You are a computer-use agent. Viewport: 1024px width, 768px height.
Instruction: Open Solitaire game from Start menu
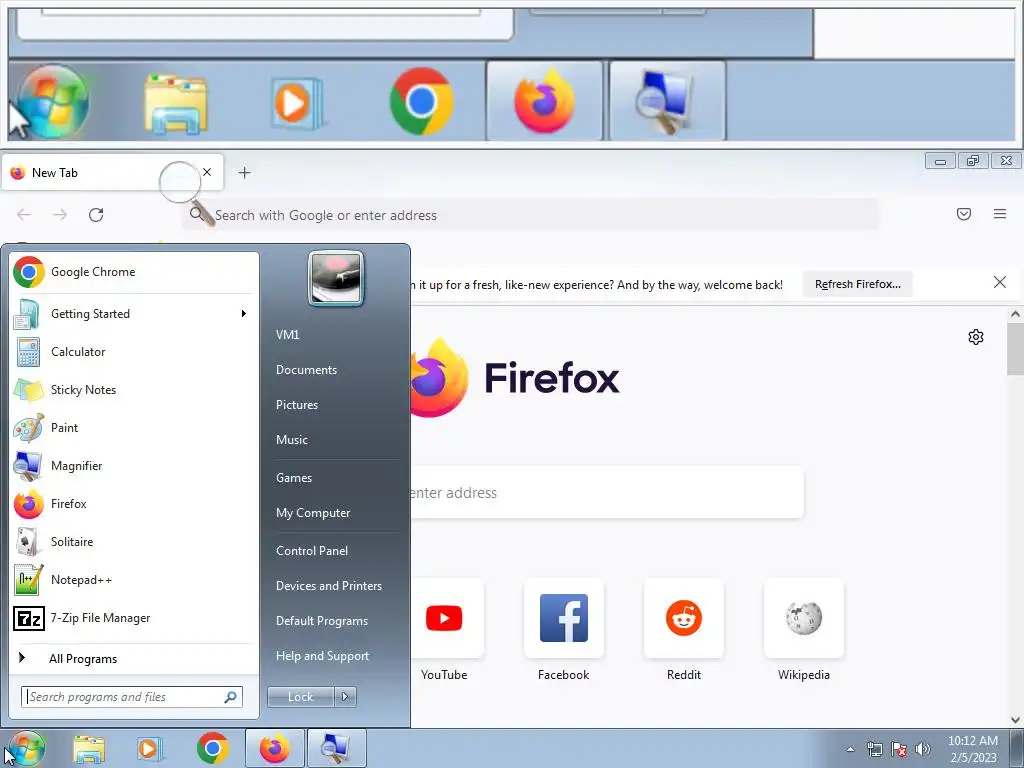tap(133, 541)
